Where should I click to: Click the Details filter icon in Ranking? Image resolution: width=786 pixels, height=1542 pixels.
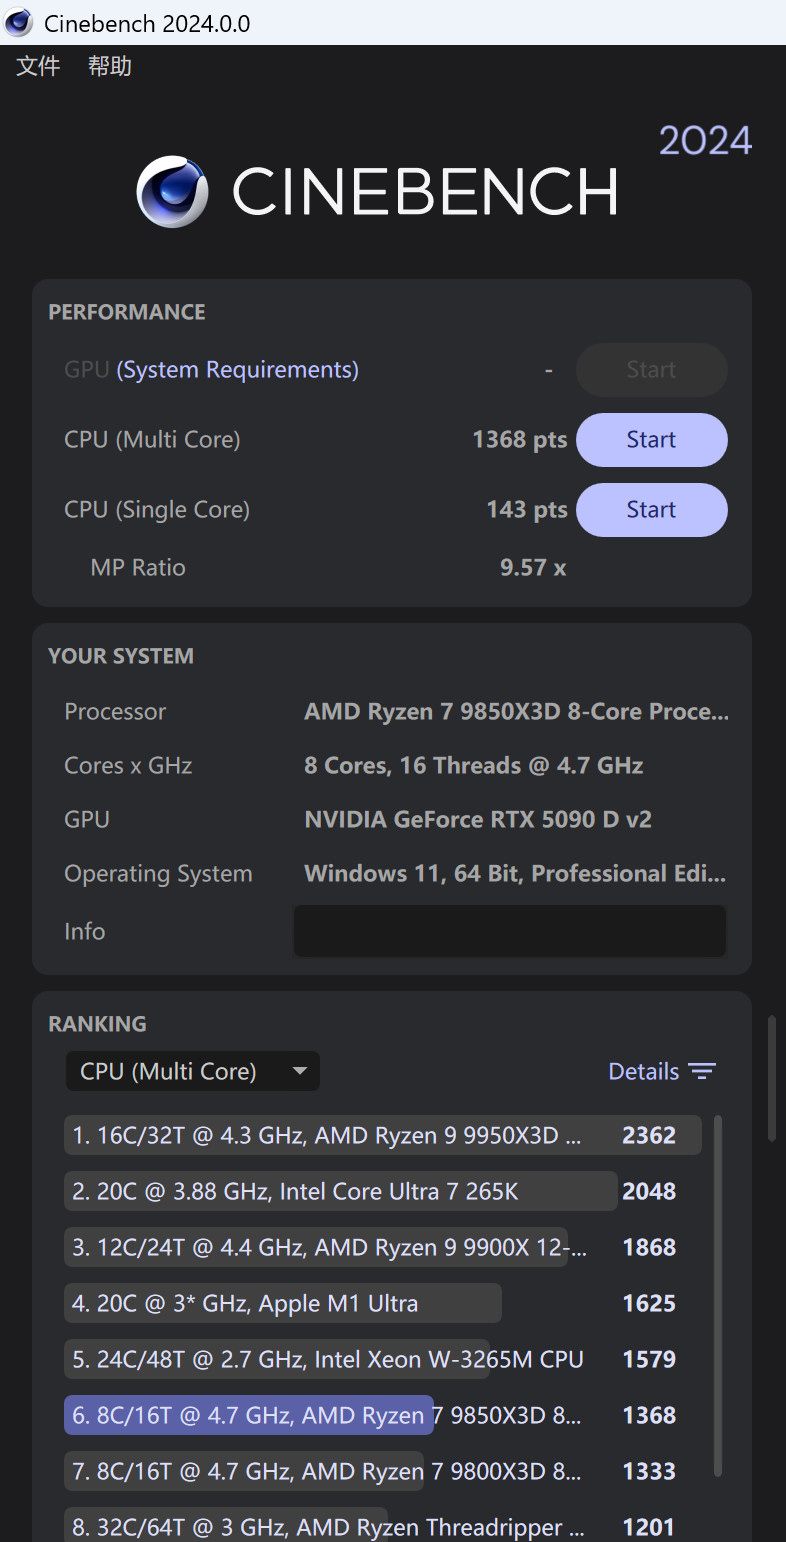704,1071
